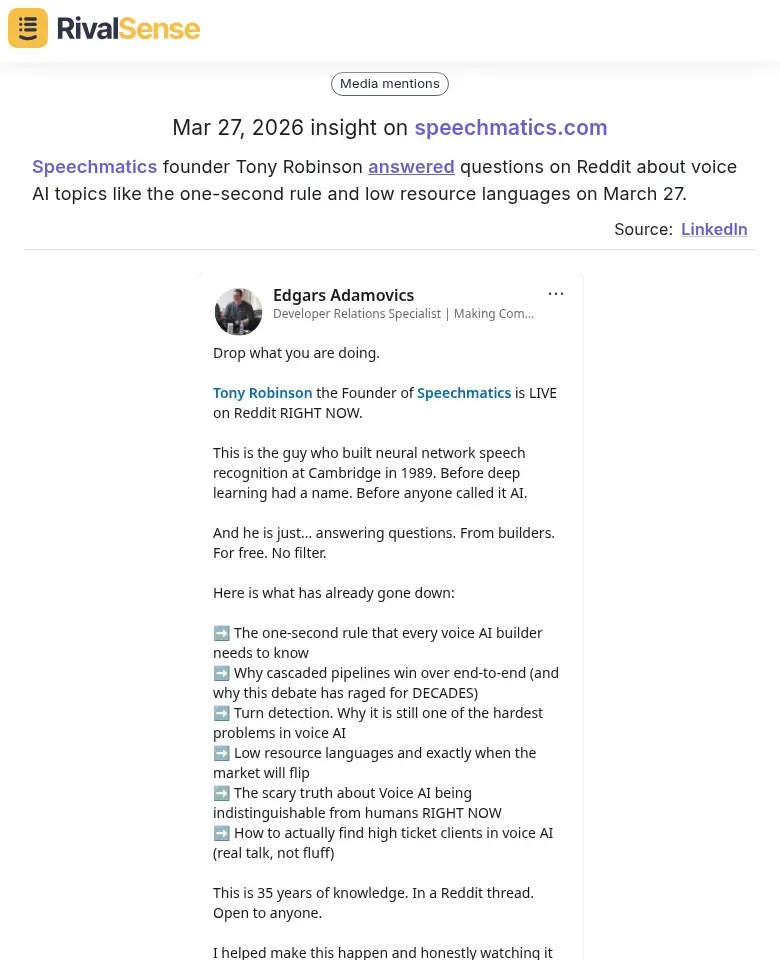Viewport: 780px width, 960px height.
Task: Click the answered hyperlink
Action: point(411,166)
